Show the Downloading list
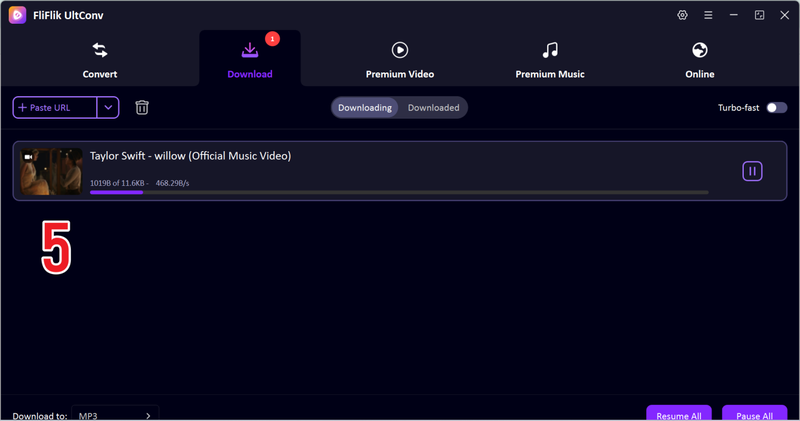 tap(365, 108)
